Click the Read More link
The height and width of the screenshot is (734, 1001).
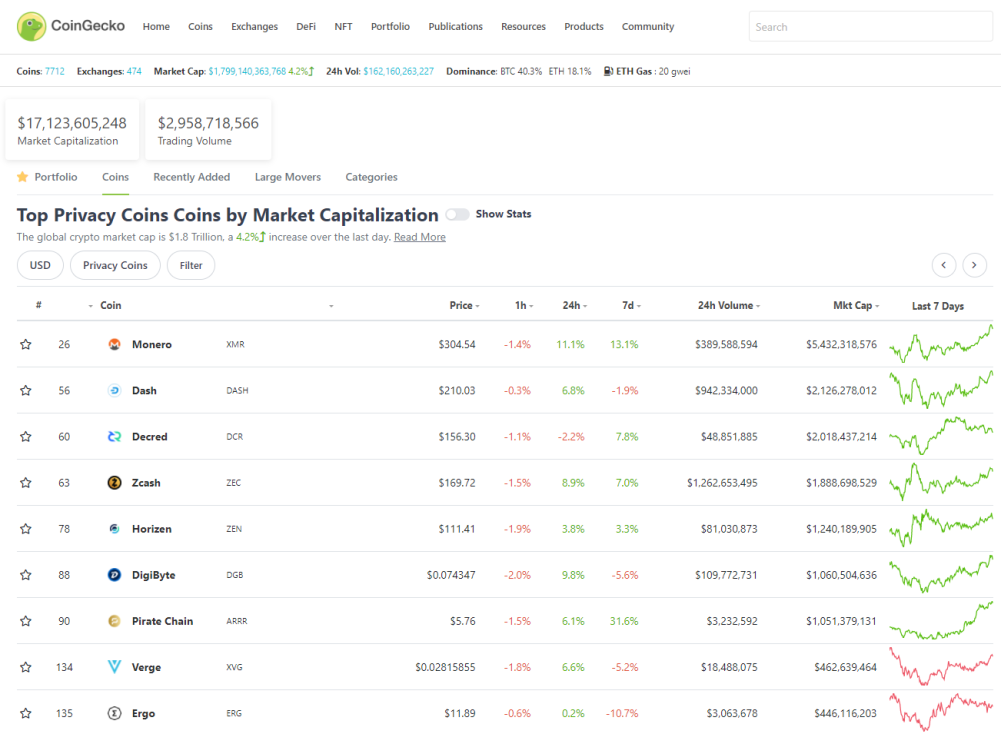tap(419, 237)
